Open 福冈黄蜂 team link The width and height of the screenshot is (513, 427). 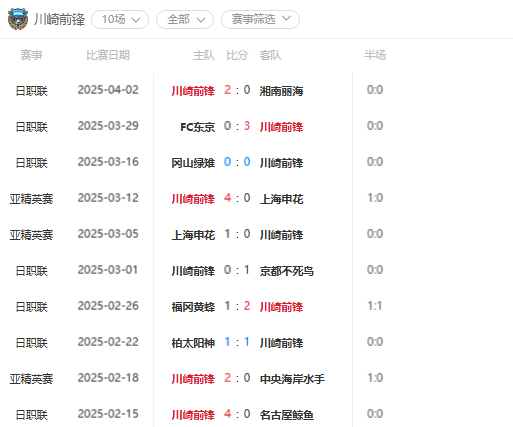193,307
